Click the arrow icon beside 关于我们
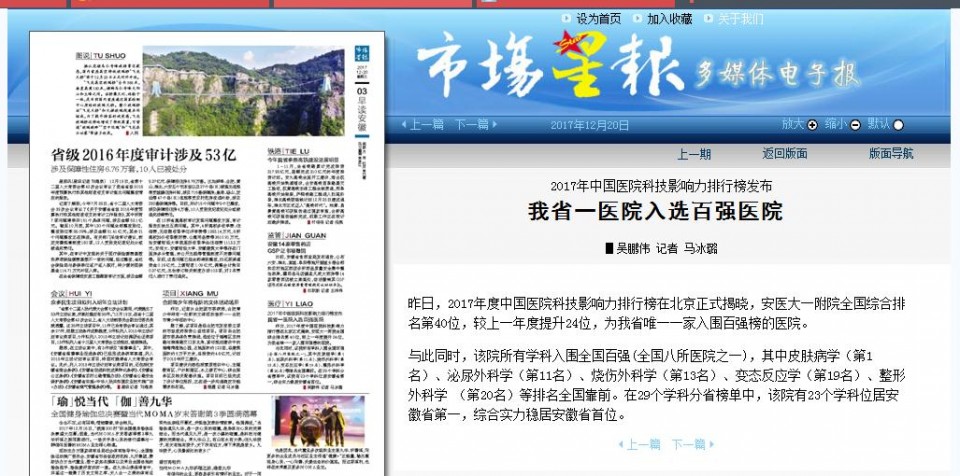The width and height of the screenshot is (960, 476). pos(707,19)
